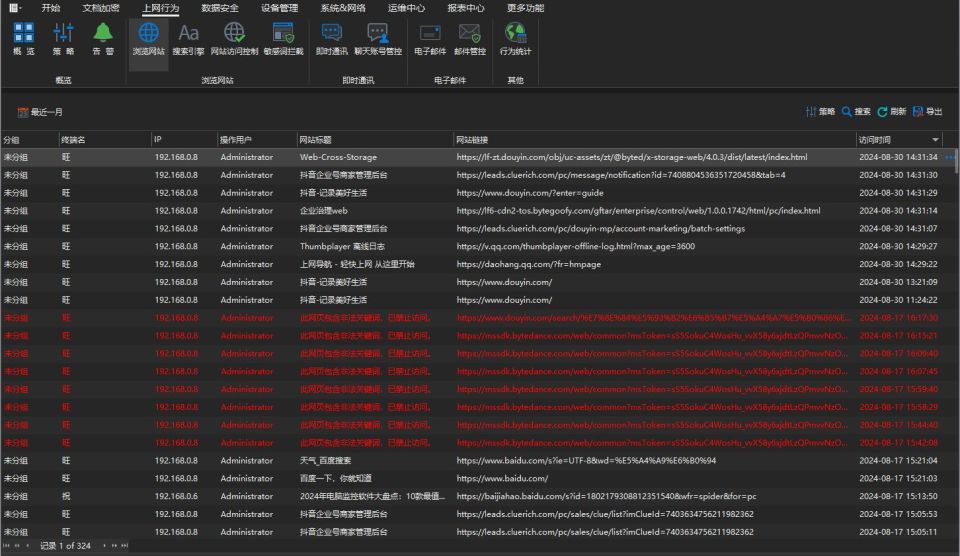Switch to the 数据安全 tab
The image size is (960, 556).
point(220,8)
